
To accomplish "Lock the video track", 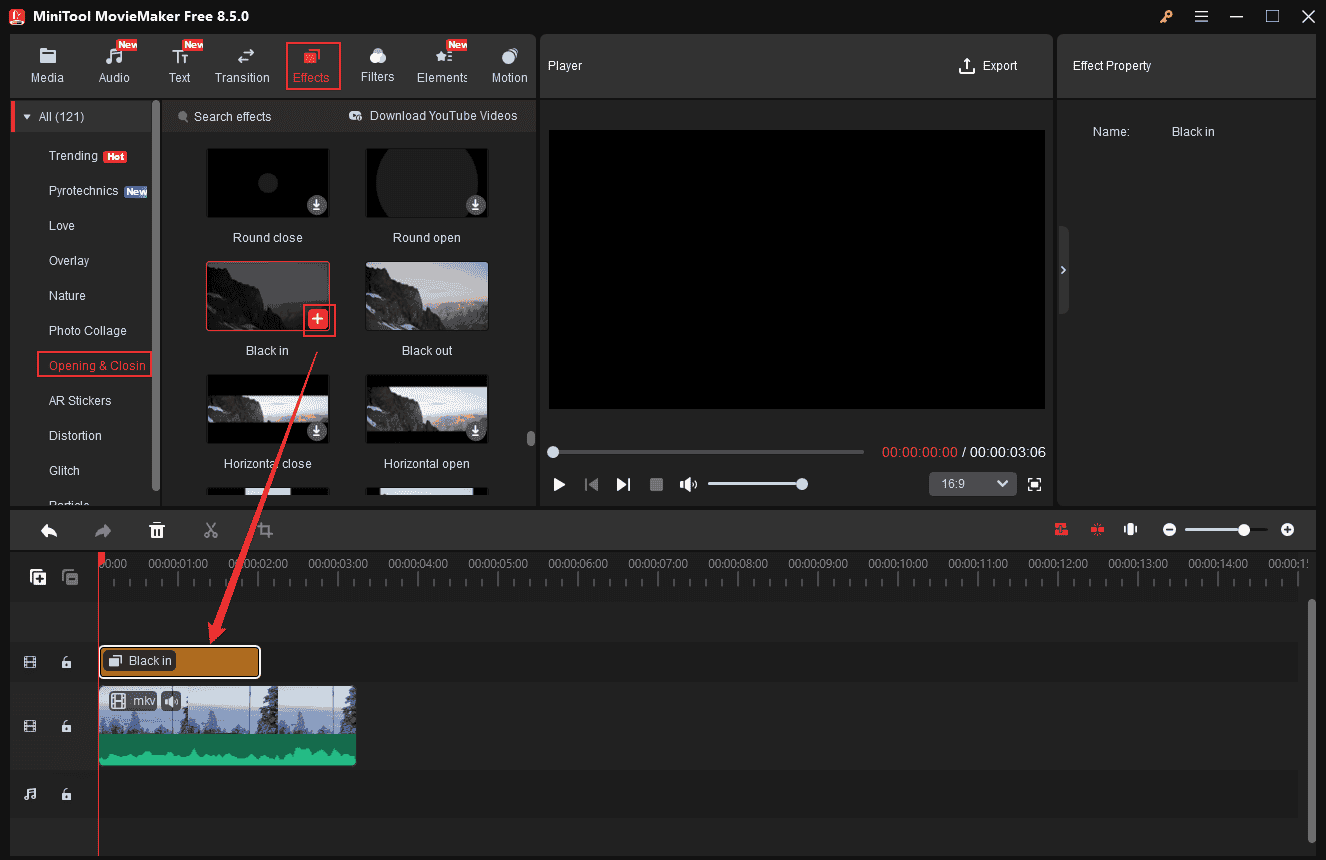I will tap(66, 726).
